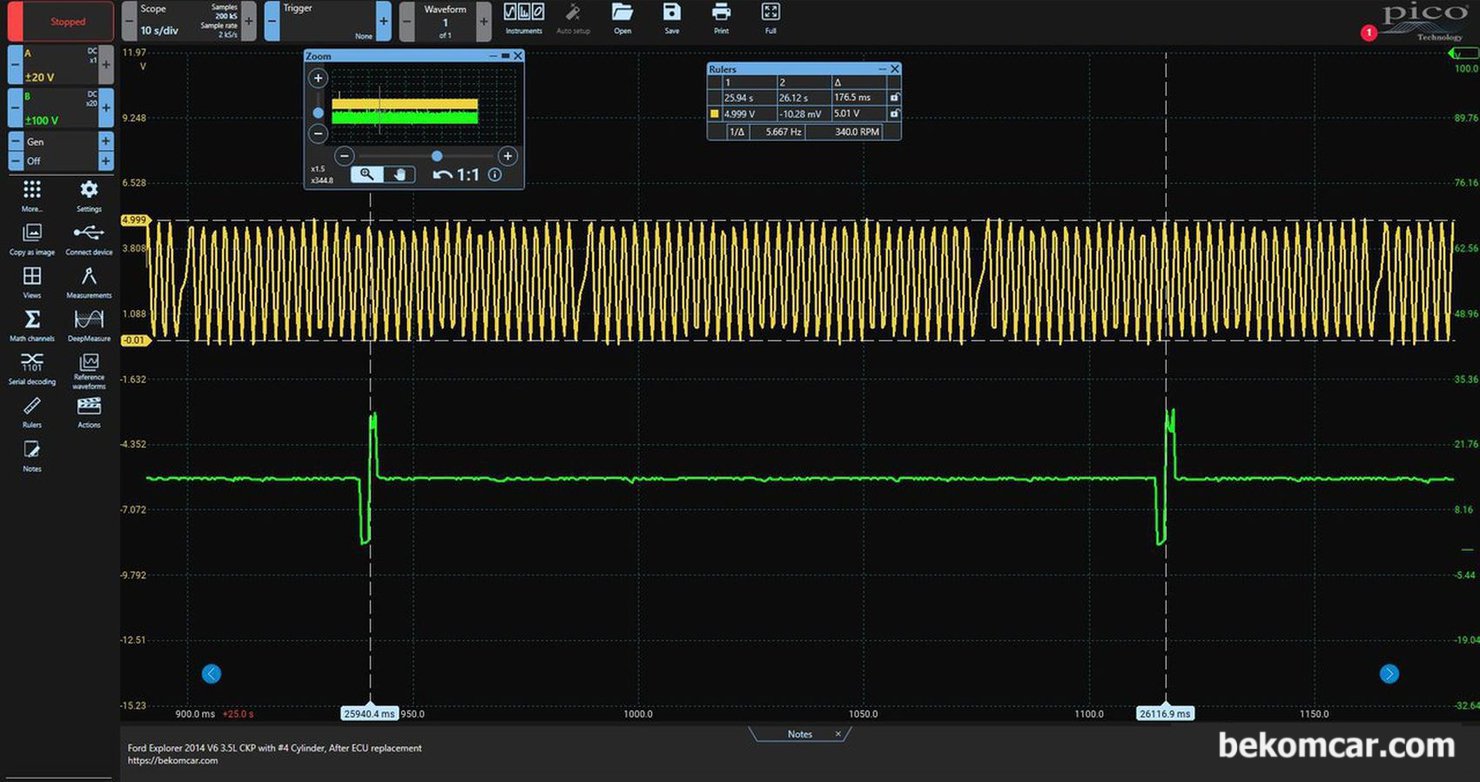
Task: Increase the Trigger setting
Action: pos(384,21)
